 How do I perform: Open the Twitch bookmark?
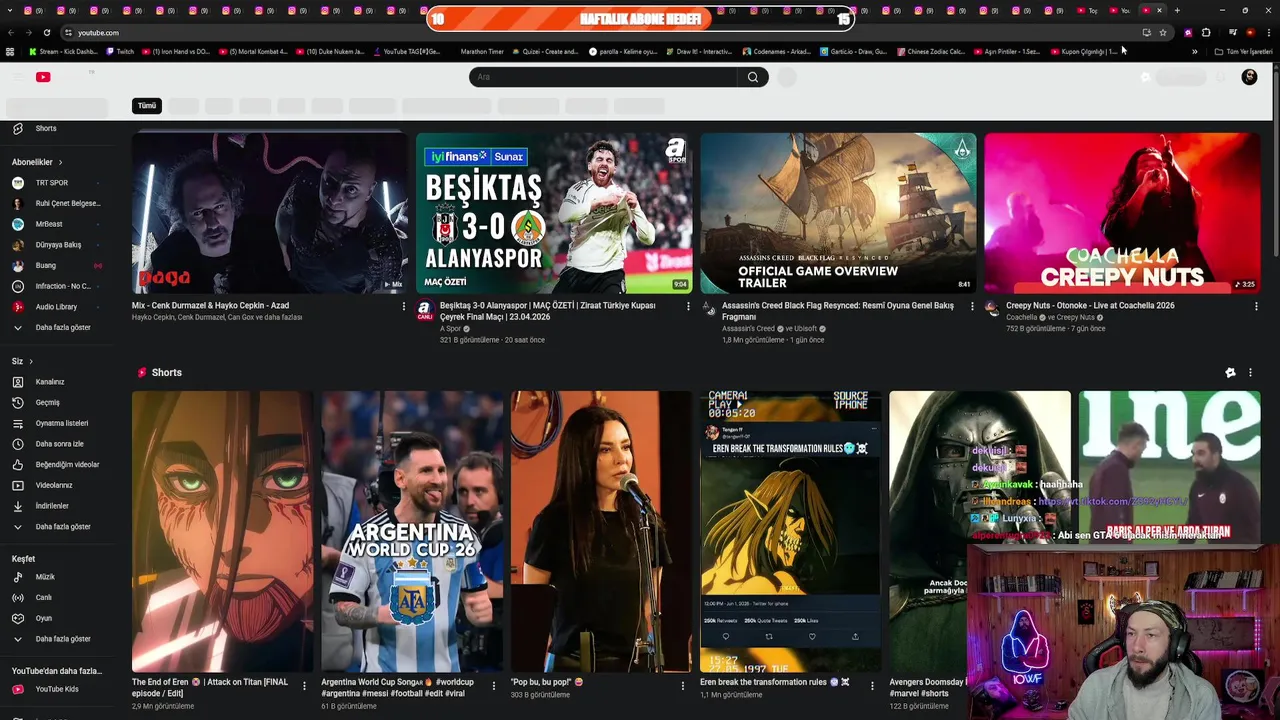click(119, 51)
